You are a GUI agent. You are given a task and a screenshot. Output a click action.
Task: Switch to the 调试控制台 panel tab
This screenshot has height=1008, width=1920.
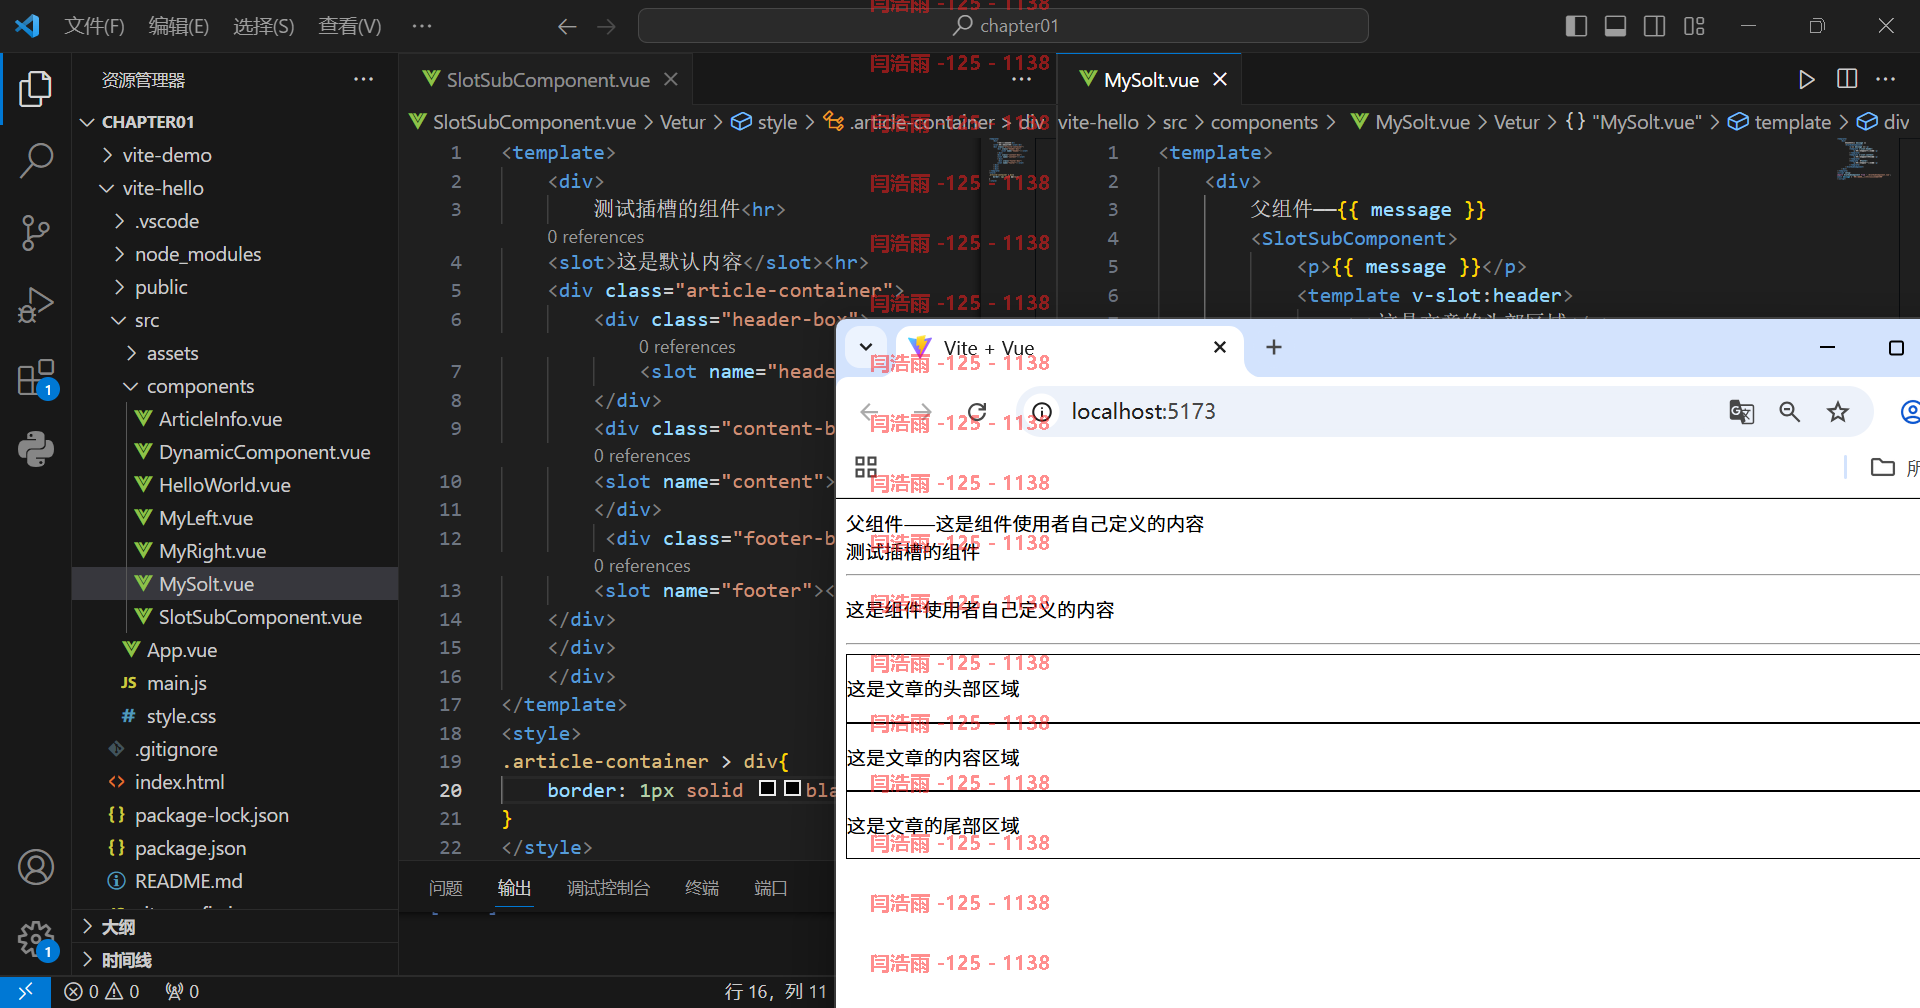pos(608,888)
